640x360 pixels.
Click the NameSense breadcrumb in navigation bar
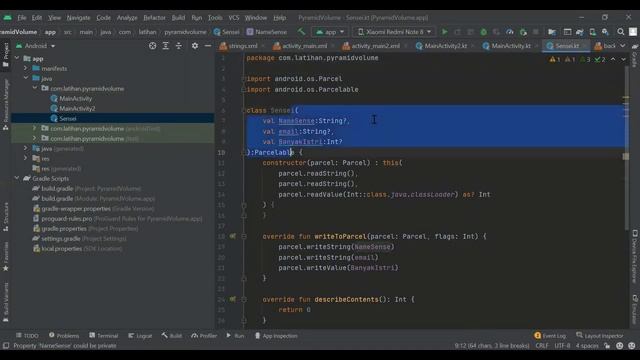(x=267, y=32)
